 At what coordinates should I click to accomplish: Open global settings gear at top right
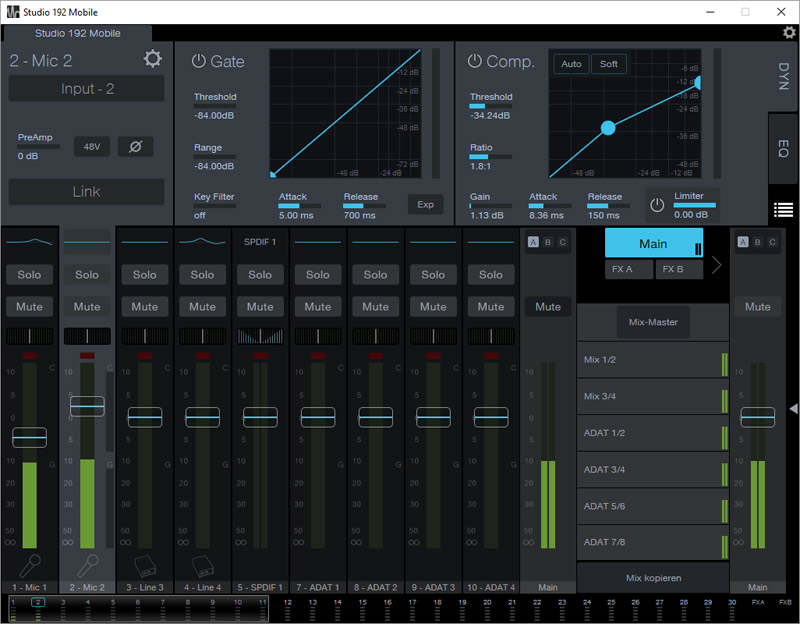[789, 33]
